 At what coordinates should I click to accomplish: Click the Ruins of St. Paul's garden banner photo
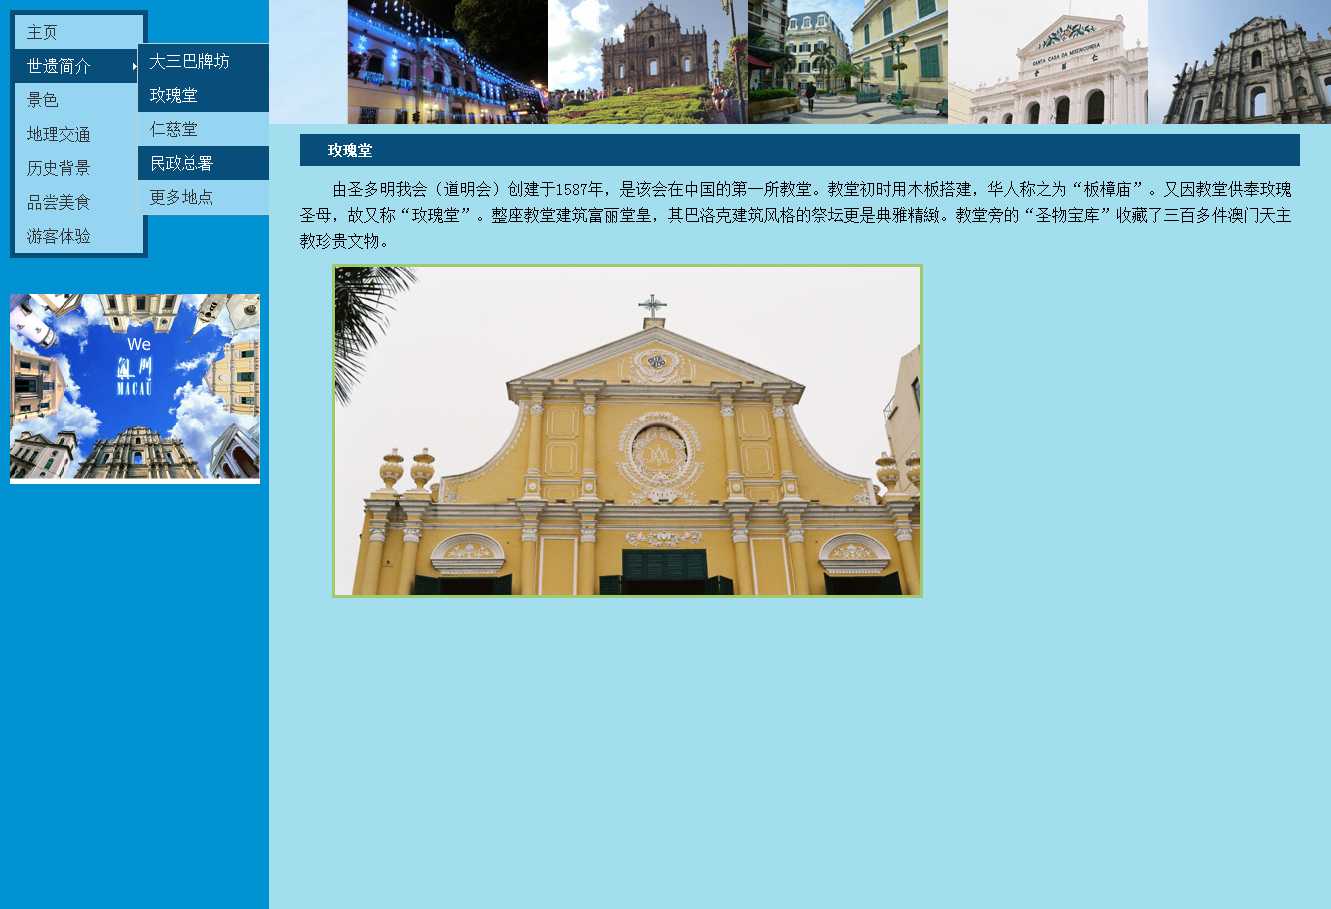(647, 62)
